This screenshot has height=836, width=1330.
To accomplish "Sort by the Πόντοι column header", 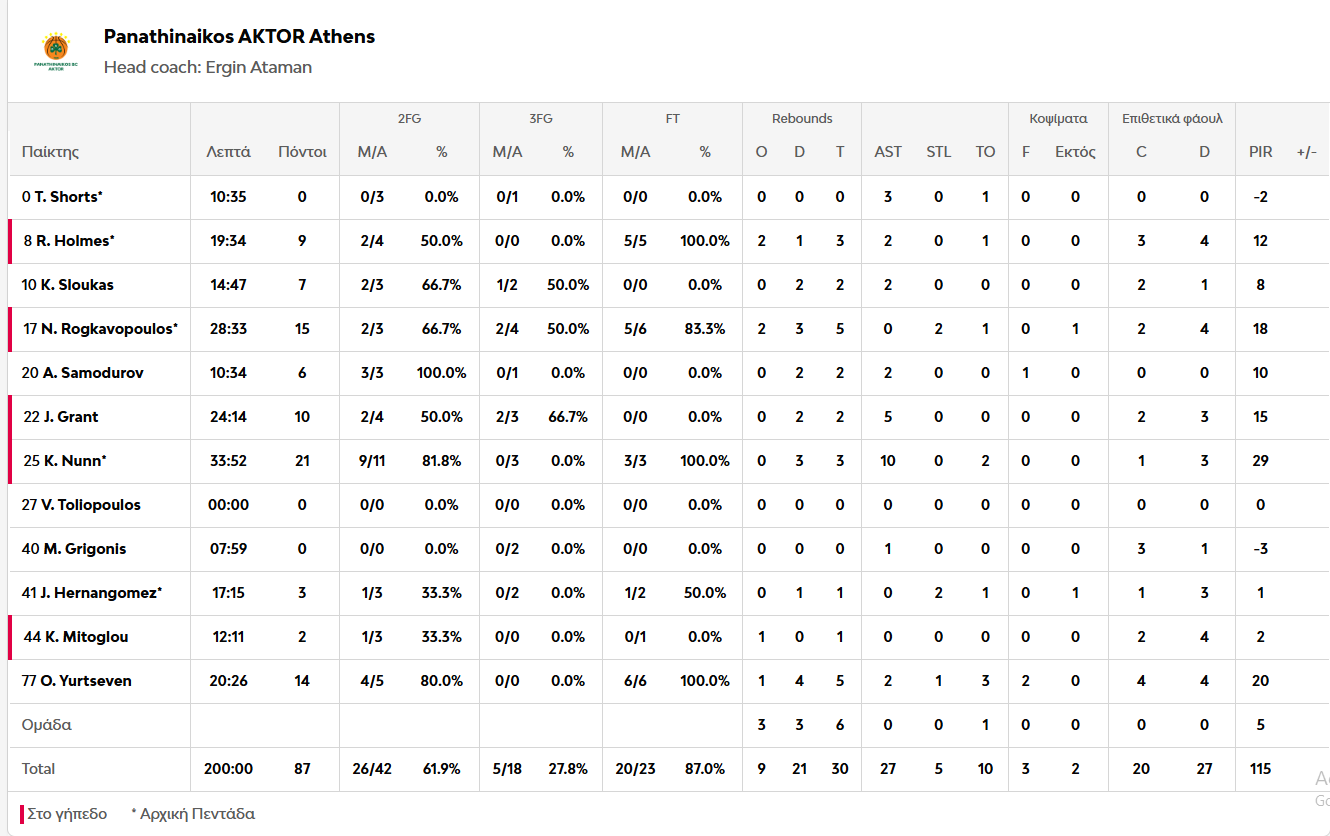I will click(x=302, y=152).
